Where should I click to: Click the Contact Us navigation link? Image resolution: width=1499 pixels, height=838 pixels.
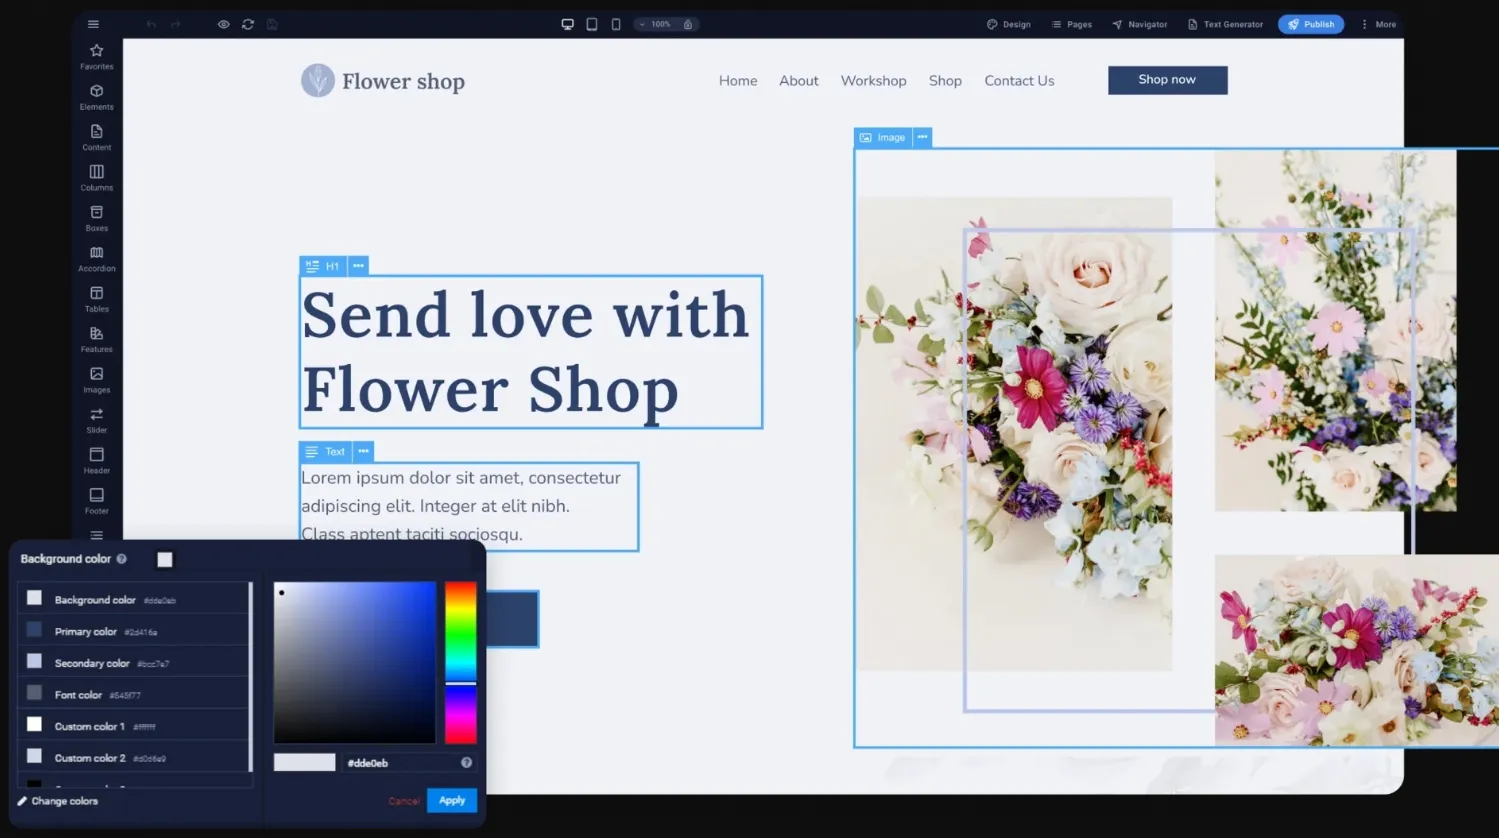pyautogui.click(x=1019, y=81)
